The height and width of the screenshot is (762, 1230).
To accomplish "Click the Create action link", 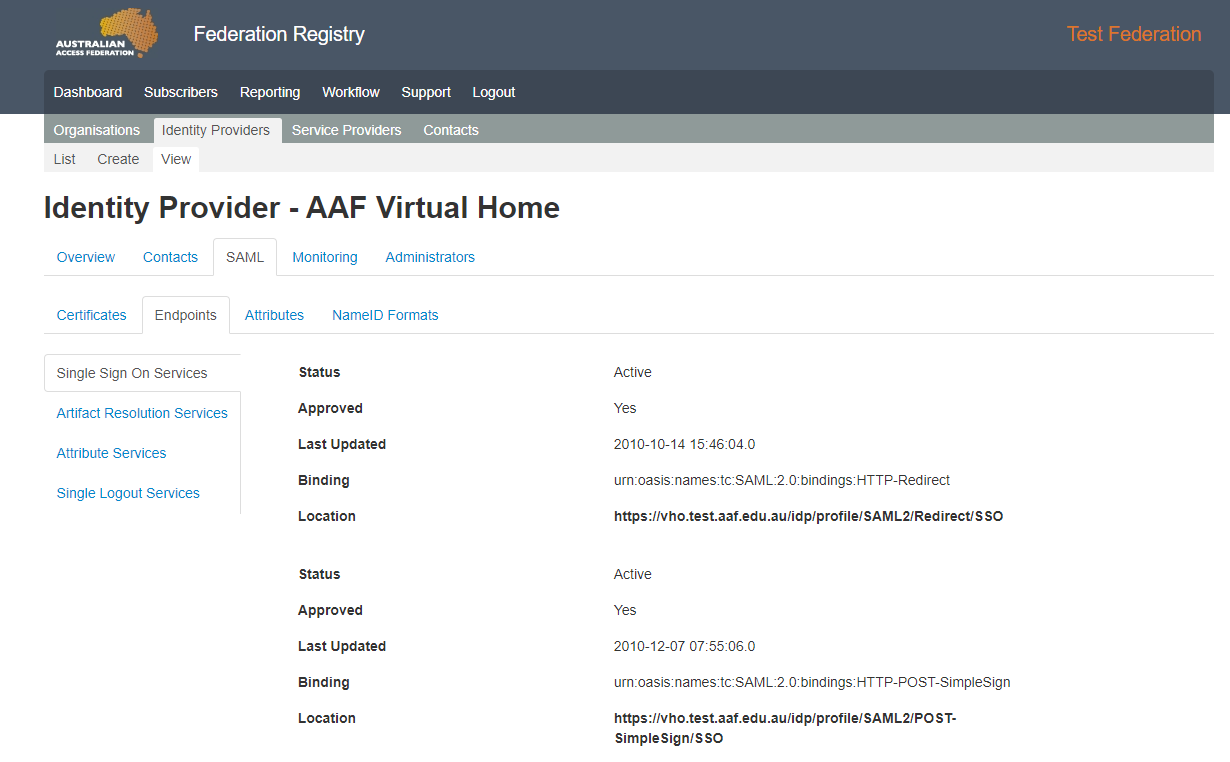I will 118,159.
